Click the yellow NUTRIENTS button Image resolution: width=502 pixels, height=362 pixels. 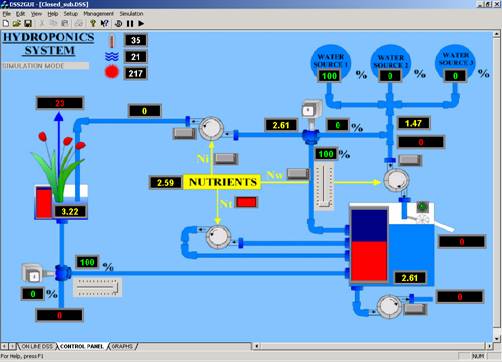pyautogui.click(x=222, y=182)
